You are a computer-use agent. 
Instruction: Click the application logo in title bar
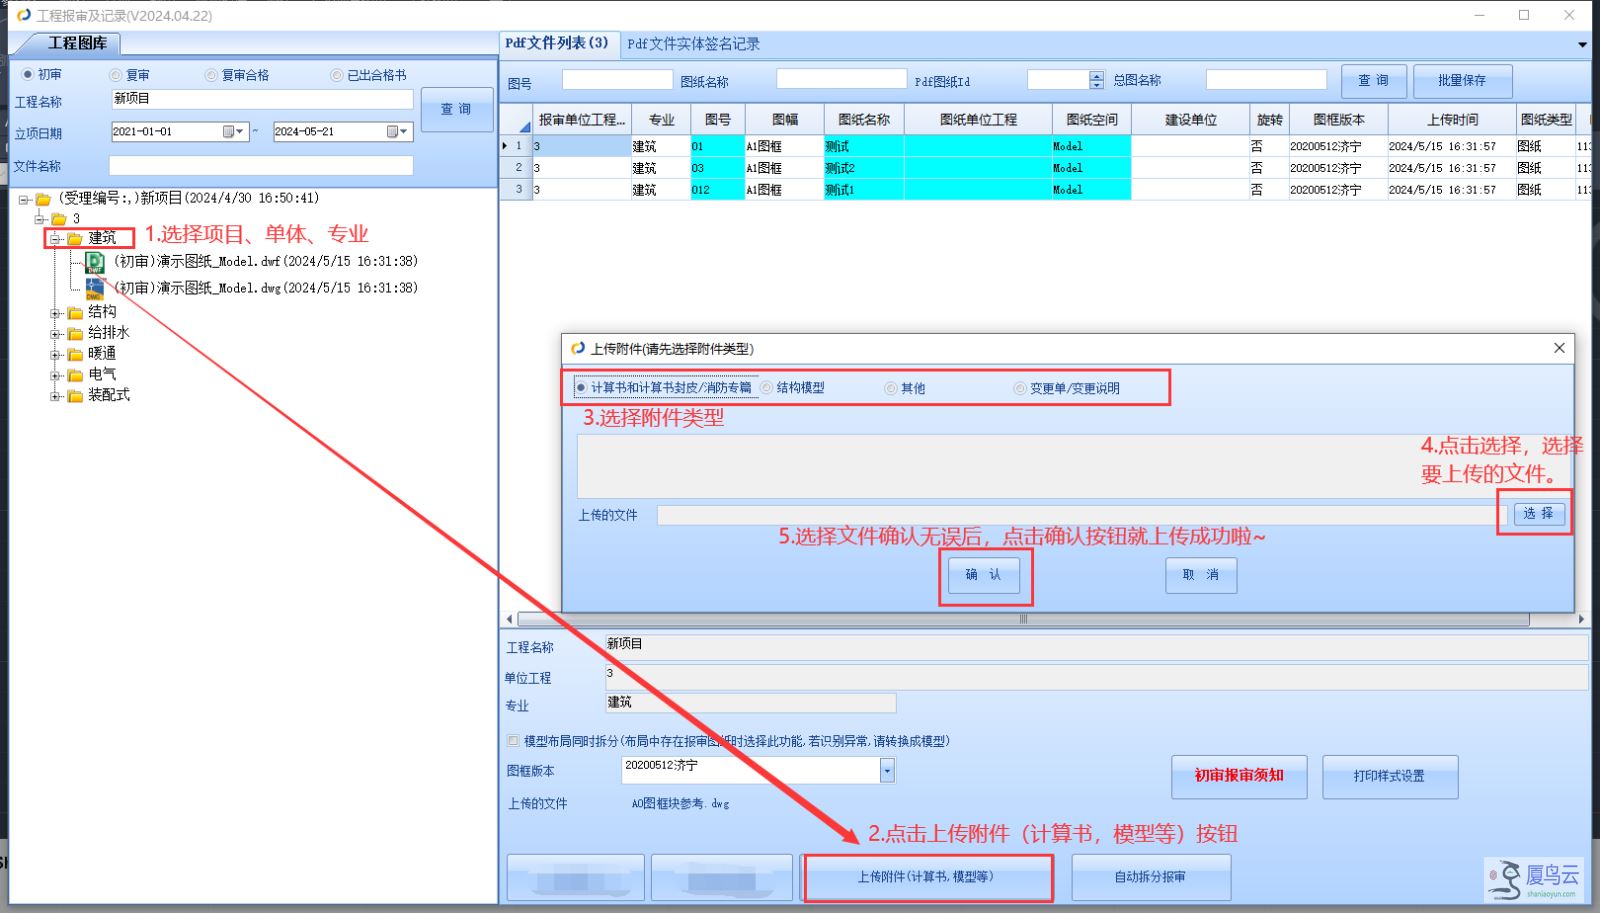point(24,15)
